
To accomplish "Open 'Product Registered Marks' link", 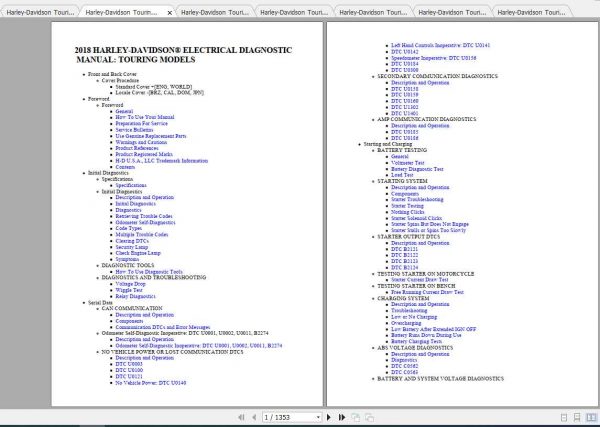I will (x=144, y=154).
